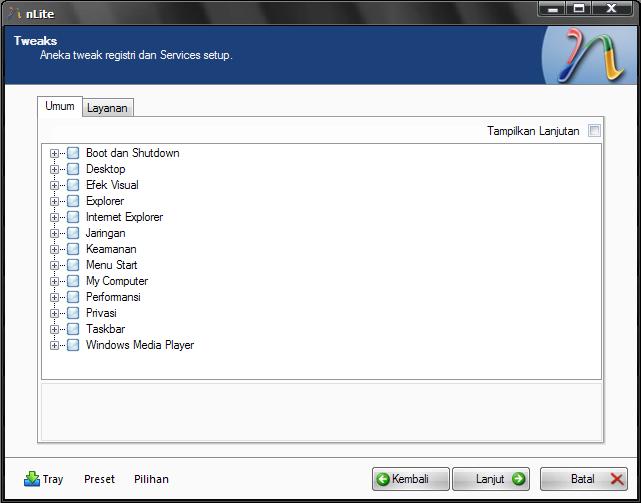Enable Tampilkan Lanjutan checkbox

[594, 131]
